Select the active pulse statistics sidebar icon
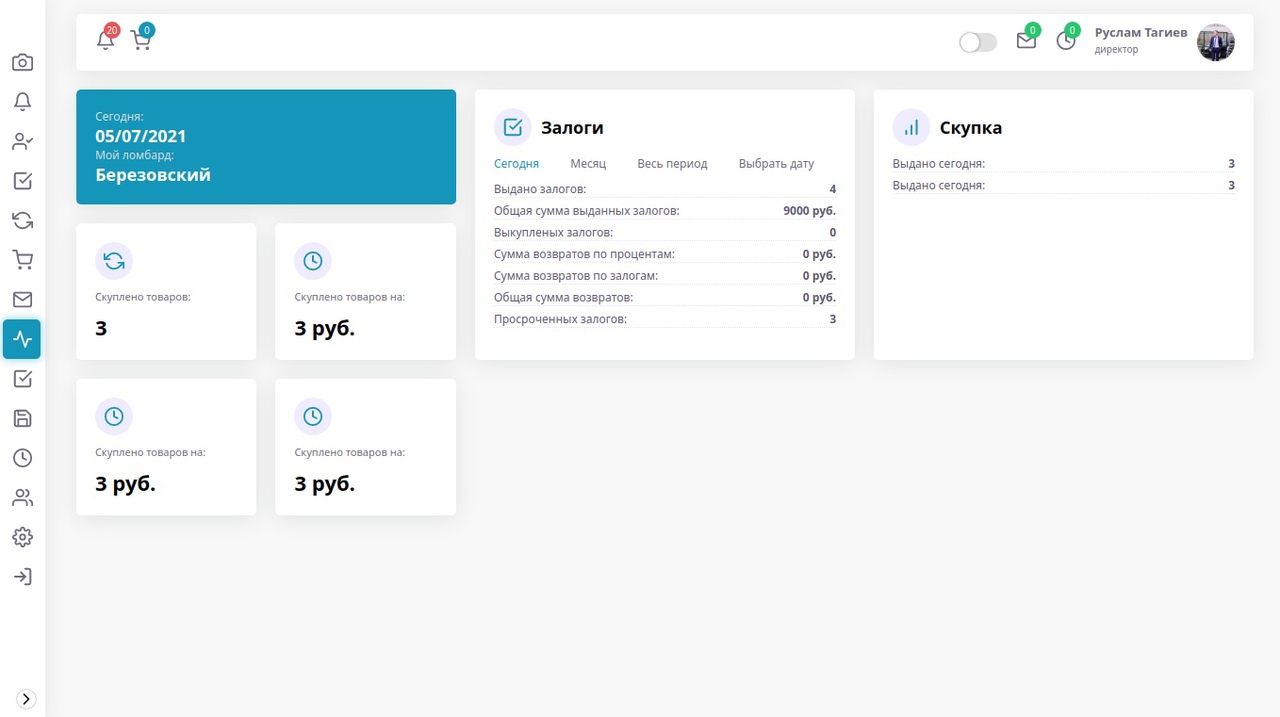 [22, 339]
